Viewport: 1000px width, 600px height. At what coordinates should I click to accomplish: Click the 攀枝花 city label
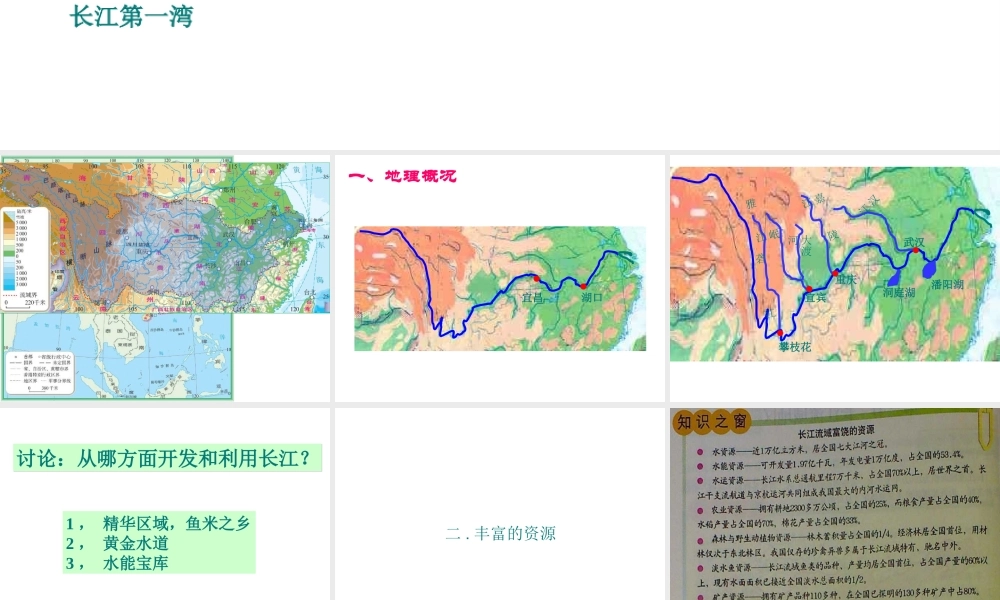[x=795, y=347]
